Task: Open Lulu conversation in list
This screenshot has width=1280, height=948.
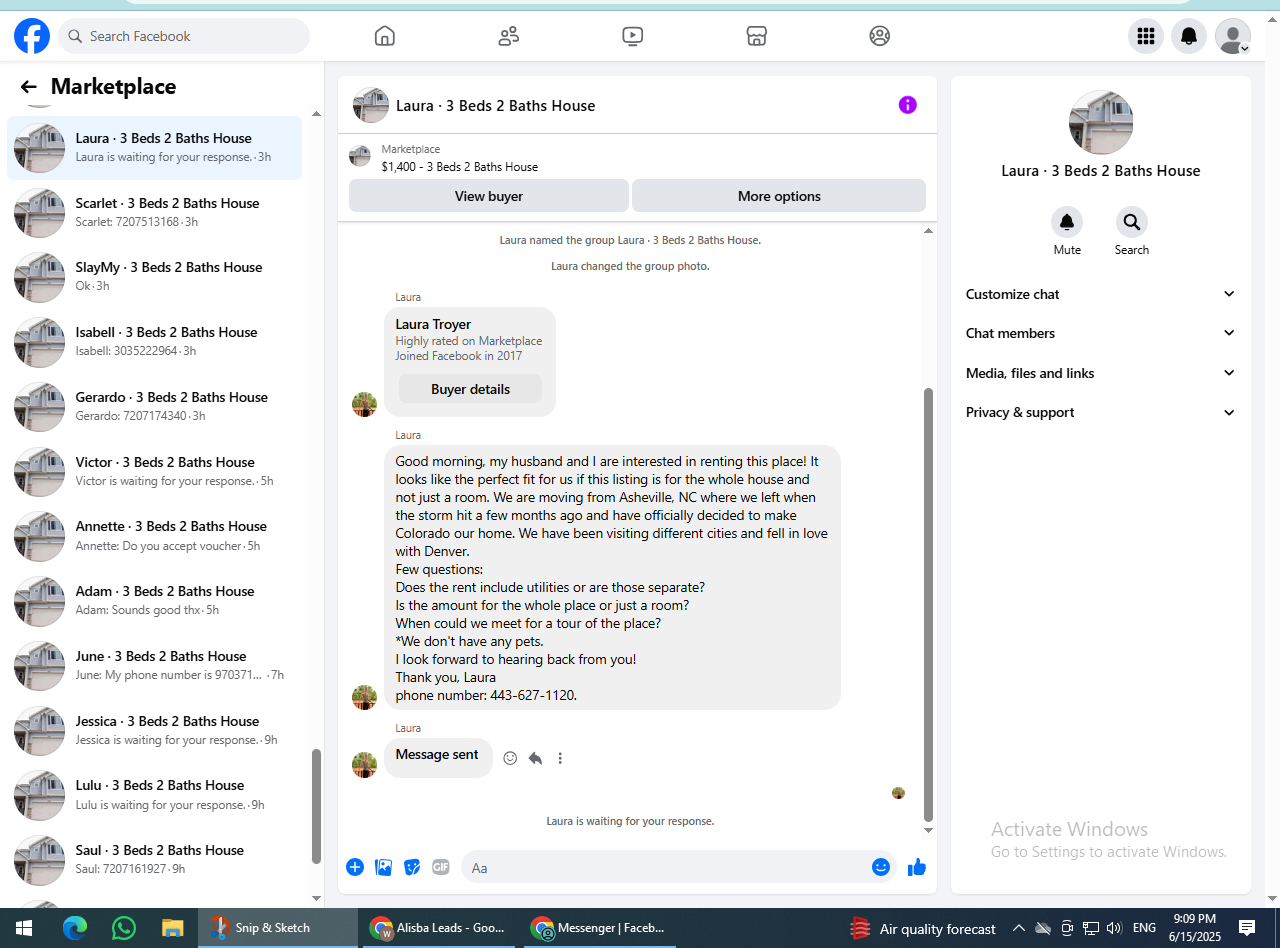Action: 155,795
